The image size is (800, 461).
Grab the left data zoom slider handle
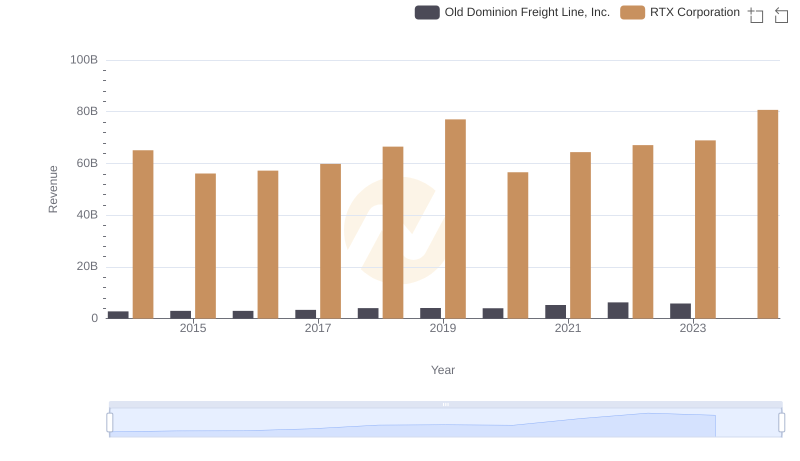coord(110,422)
